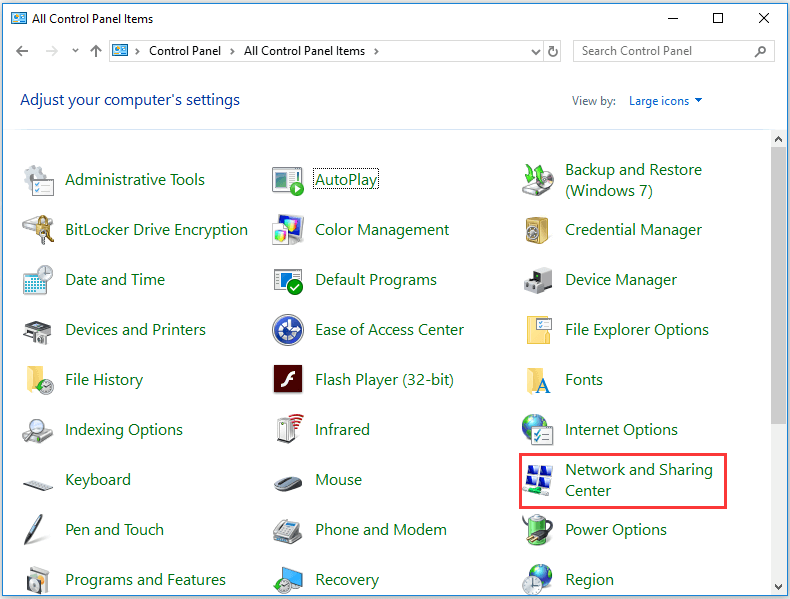
Task: Open the Infrared icon
Action: tap(288, 430)
